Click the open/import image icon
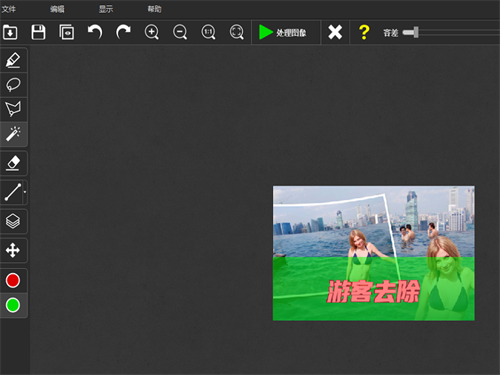The height and width of the screenshot is (375, 500). (x=10, y=32)
